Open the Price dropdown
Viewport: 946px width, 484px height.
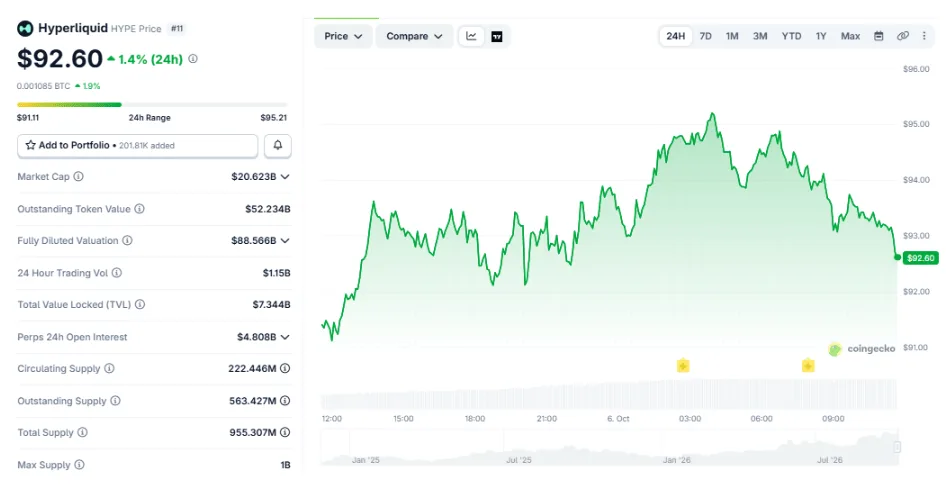point(343,36)
